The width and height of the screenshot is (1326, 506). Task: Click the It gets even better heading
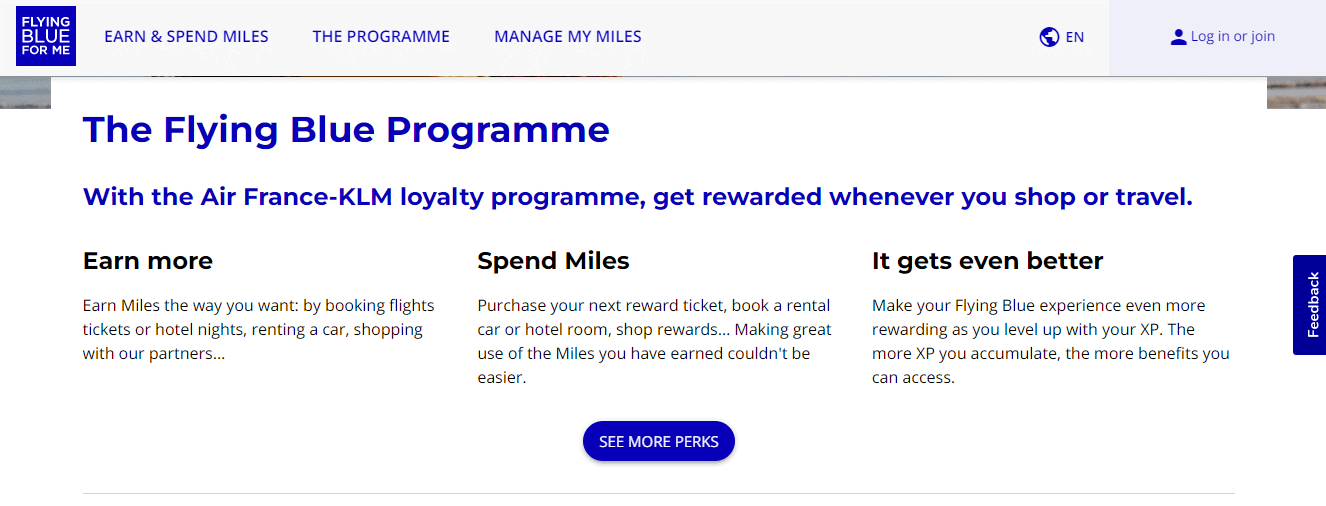[987, 261]
